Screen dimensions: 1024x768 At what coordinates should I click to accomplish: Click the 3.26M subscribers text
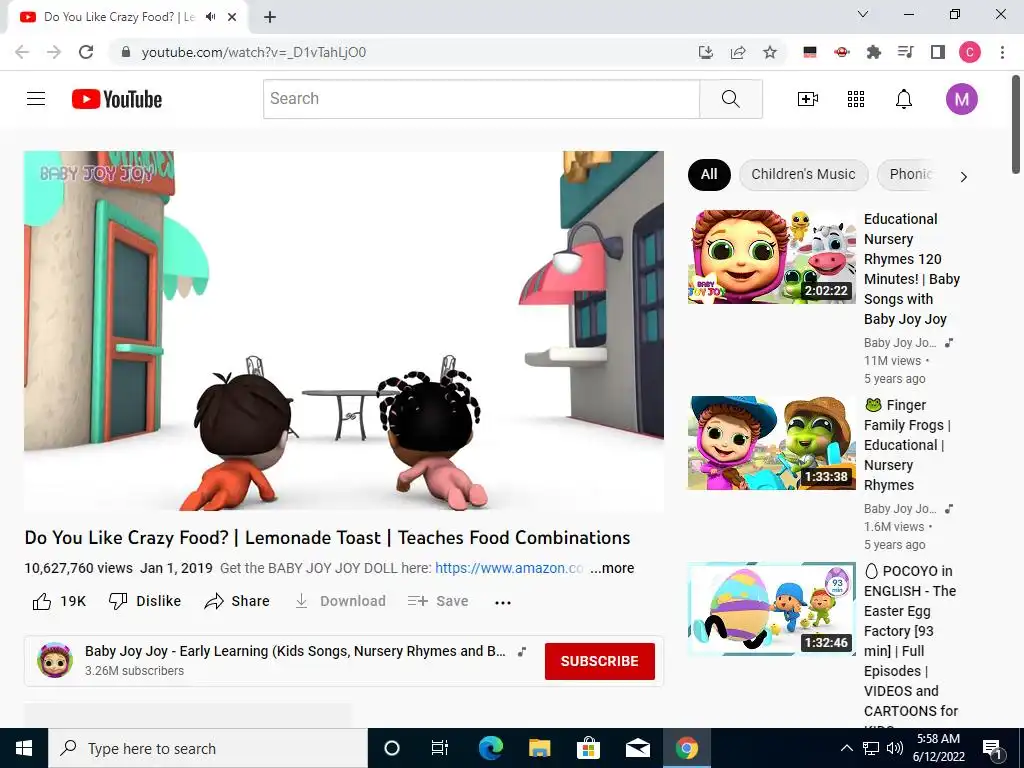(x=135, y=671)
